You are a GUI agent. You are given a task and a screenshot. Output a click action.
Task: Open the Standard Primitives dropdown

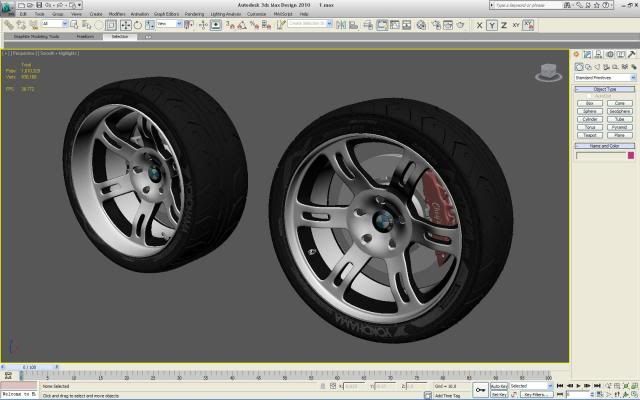click(605, 78)
